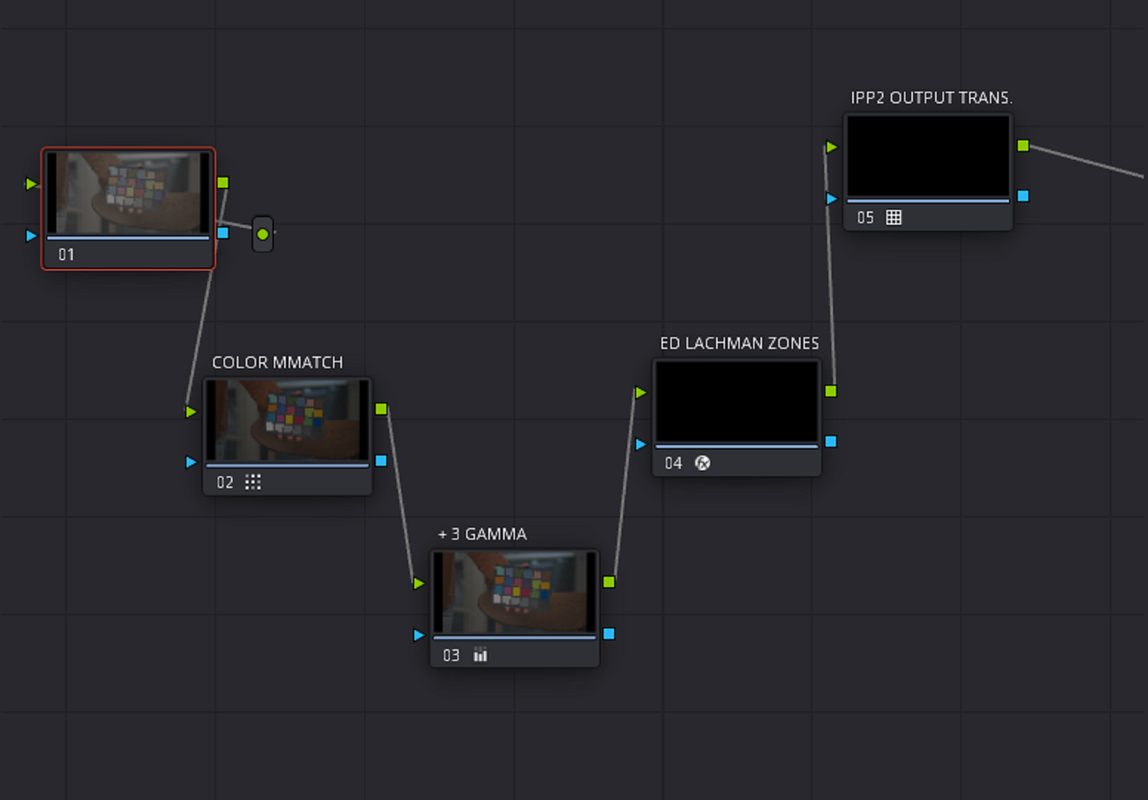Screen dimensions: 1148x800
Task: Click node 04 blue key input triangle
Action: click(641, 444)
